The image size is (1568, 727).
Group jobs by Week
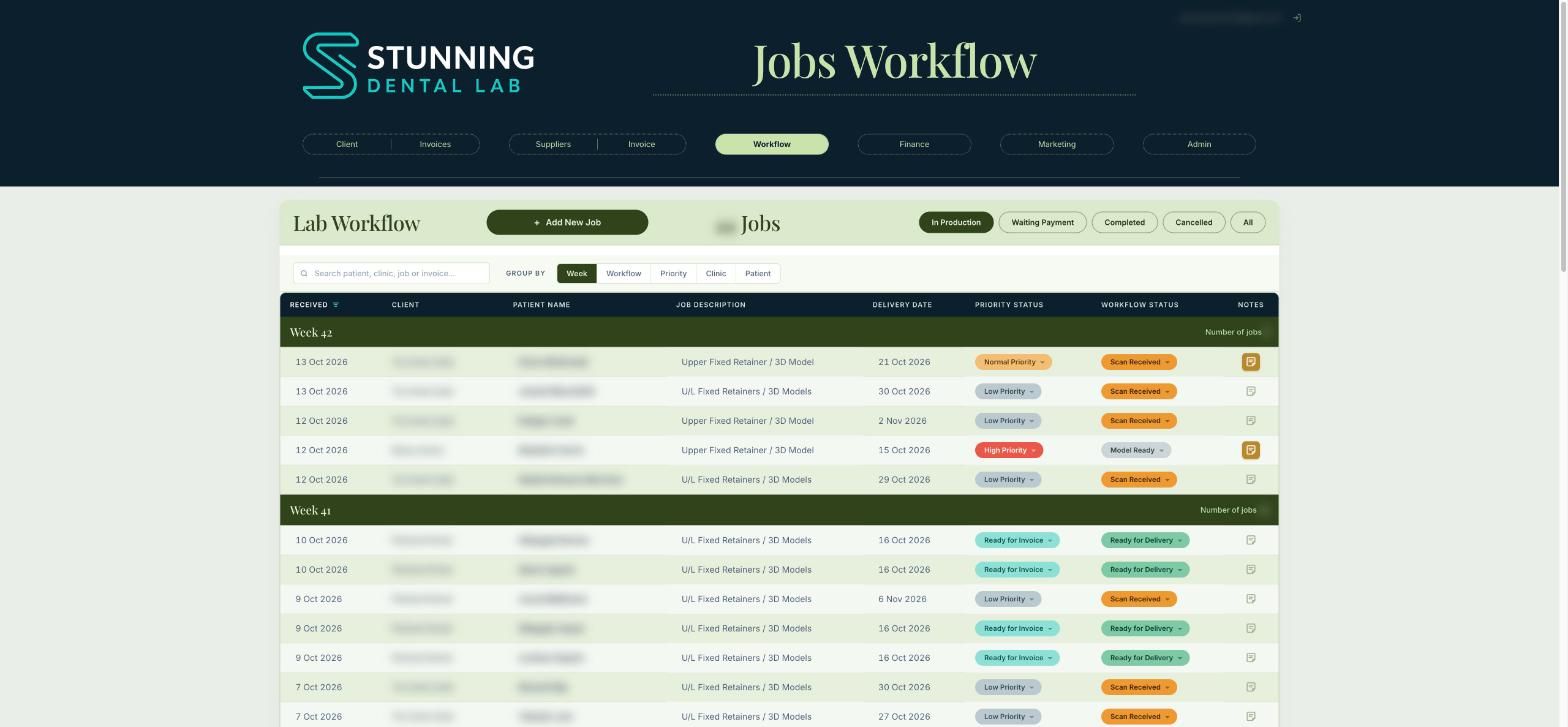point(577,273)
